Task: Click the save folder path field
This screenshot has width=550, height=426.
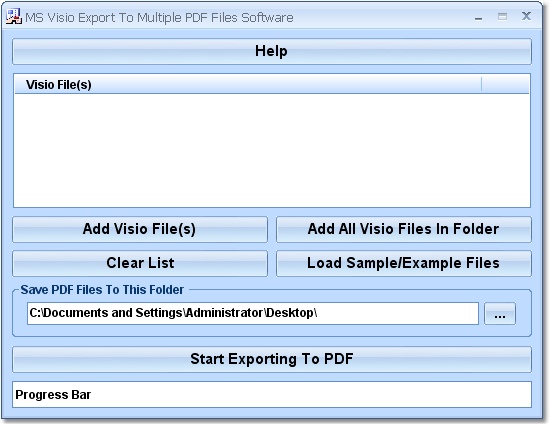Action: (x=253, y=313)
